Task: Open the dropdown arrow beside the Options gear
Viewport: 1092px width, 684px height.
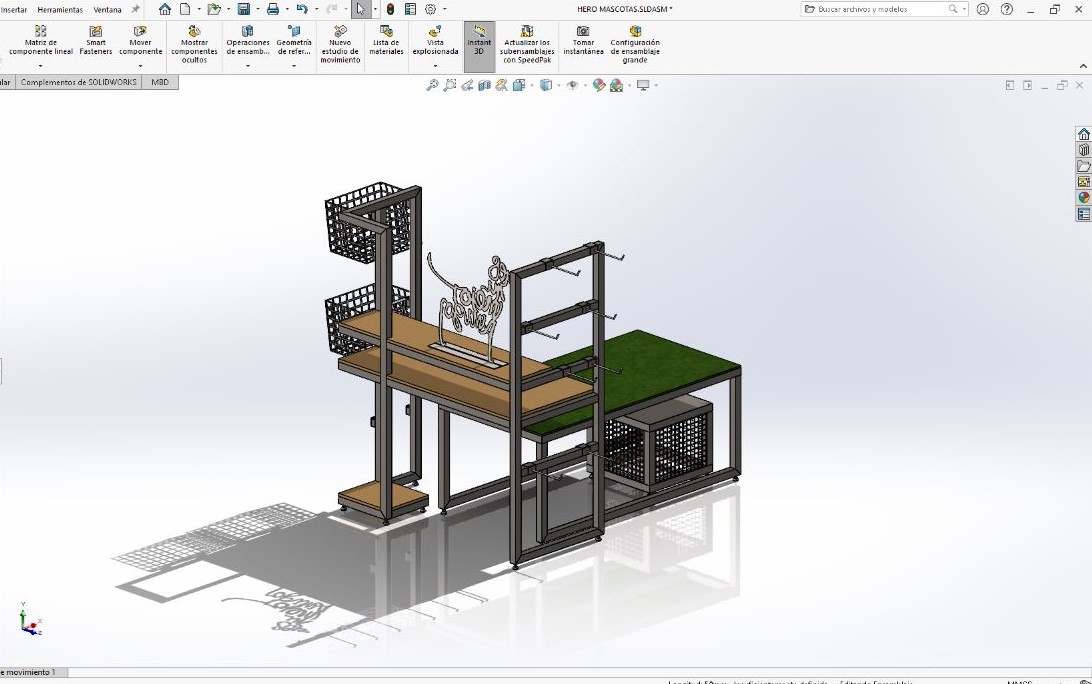Action: (444, 9)
